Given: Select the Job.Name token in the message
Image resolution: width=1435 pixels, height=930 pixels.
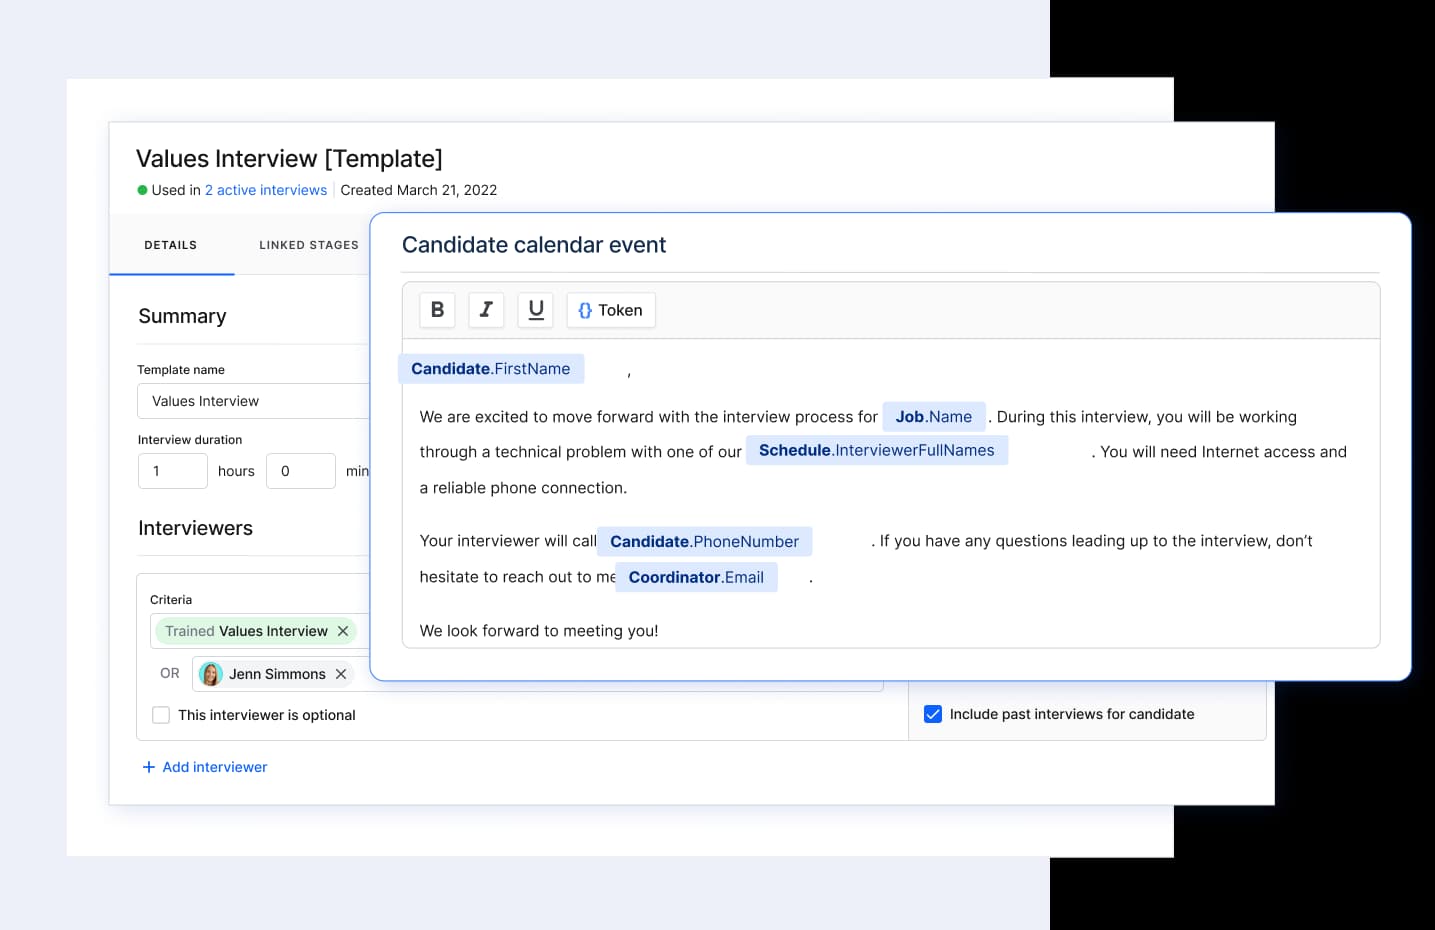Looking at the screenshot, I should pos(933,416).
